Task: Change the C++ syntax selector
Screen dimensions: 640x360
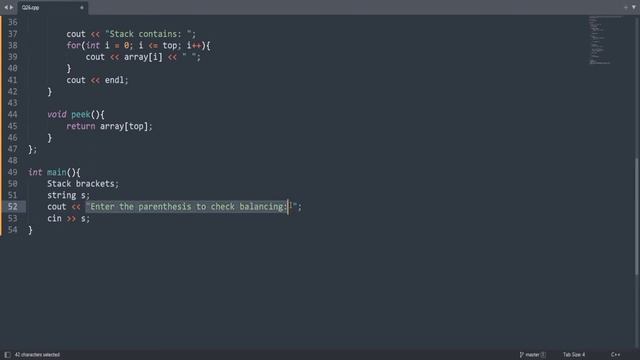Action: pyautogui.click(x=616, y=355)
